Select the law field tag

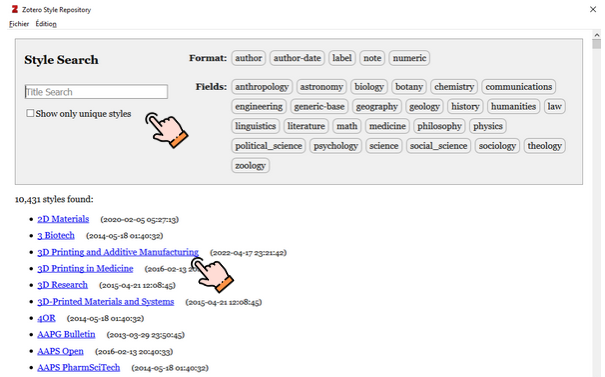(554, 107)
